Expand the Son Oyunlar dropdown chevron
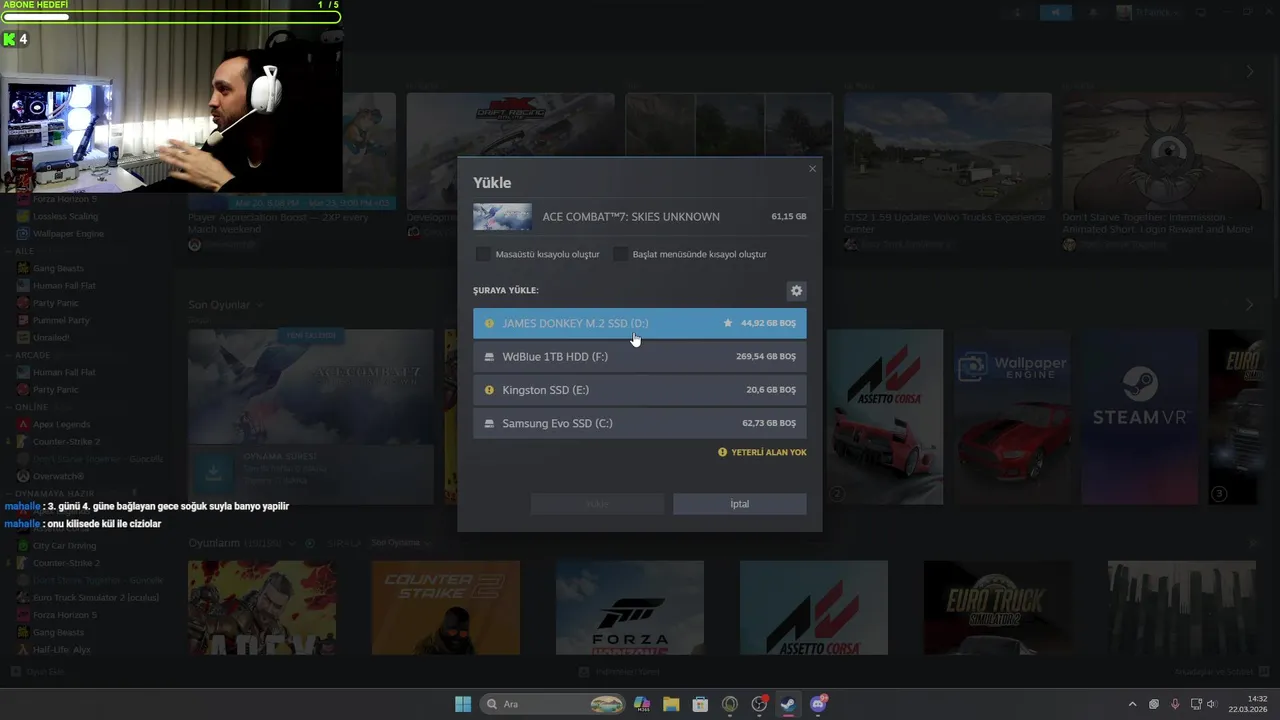 (259, 305)
